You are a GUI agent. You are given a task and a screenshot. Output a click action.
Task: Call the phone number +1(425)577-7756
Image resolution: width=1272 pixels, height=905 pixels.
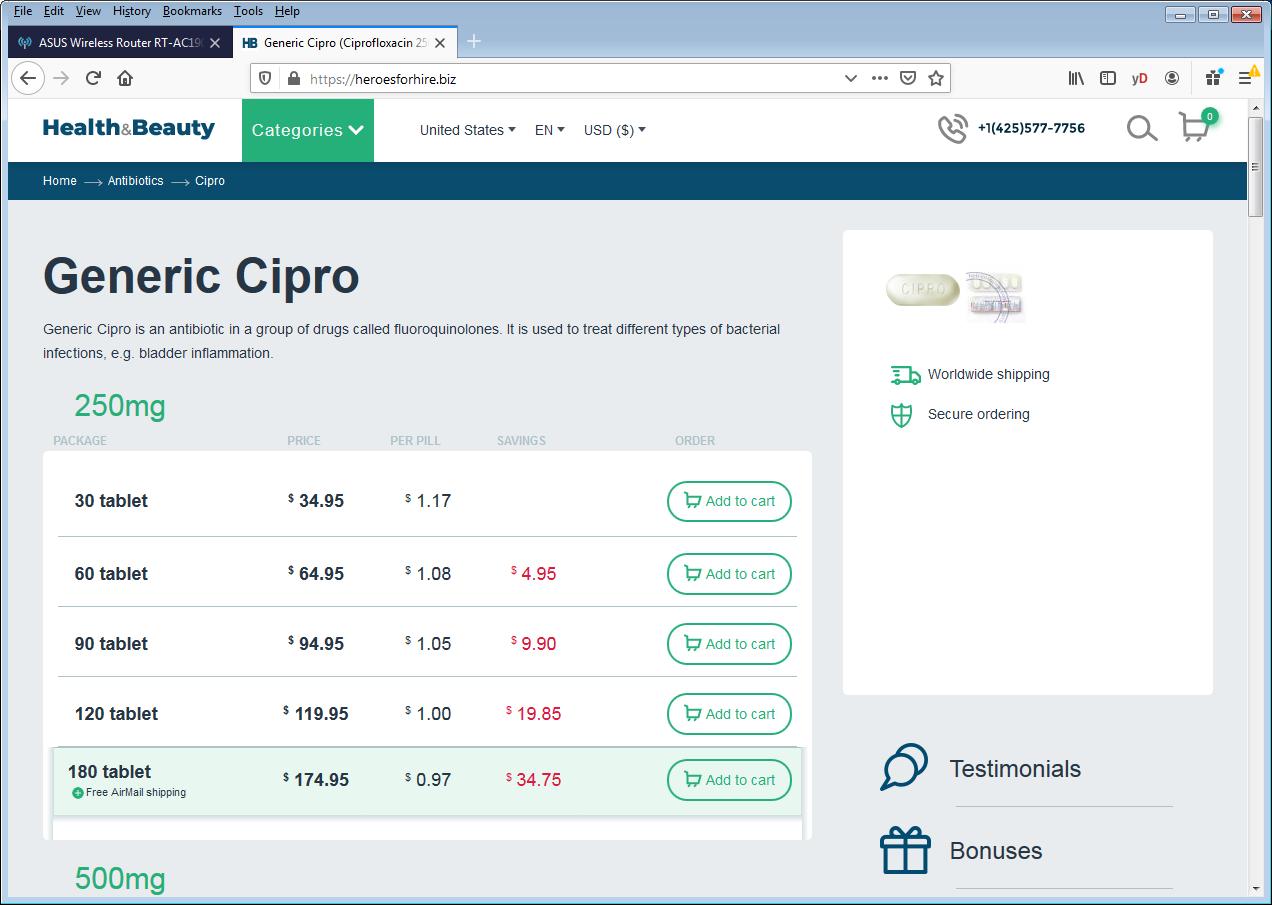pos(1031,128)
